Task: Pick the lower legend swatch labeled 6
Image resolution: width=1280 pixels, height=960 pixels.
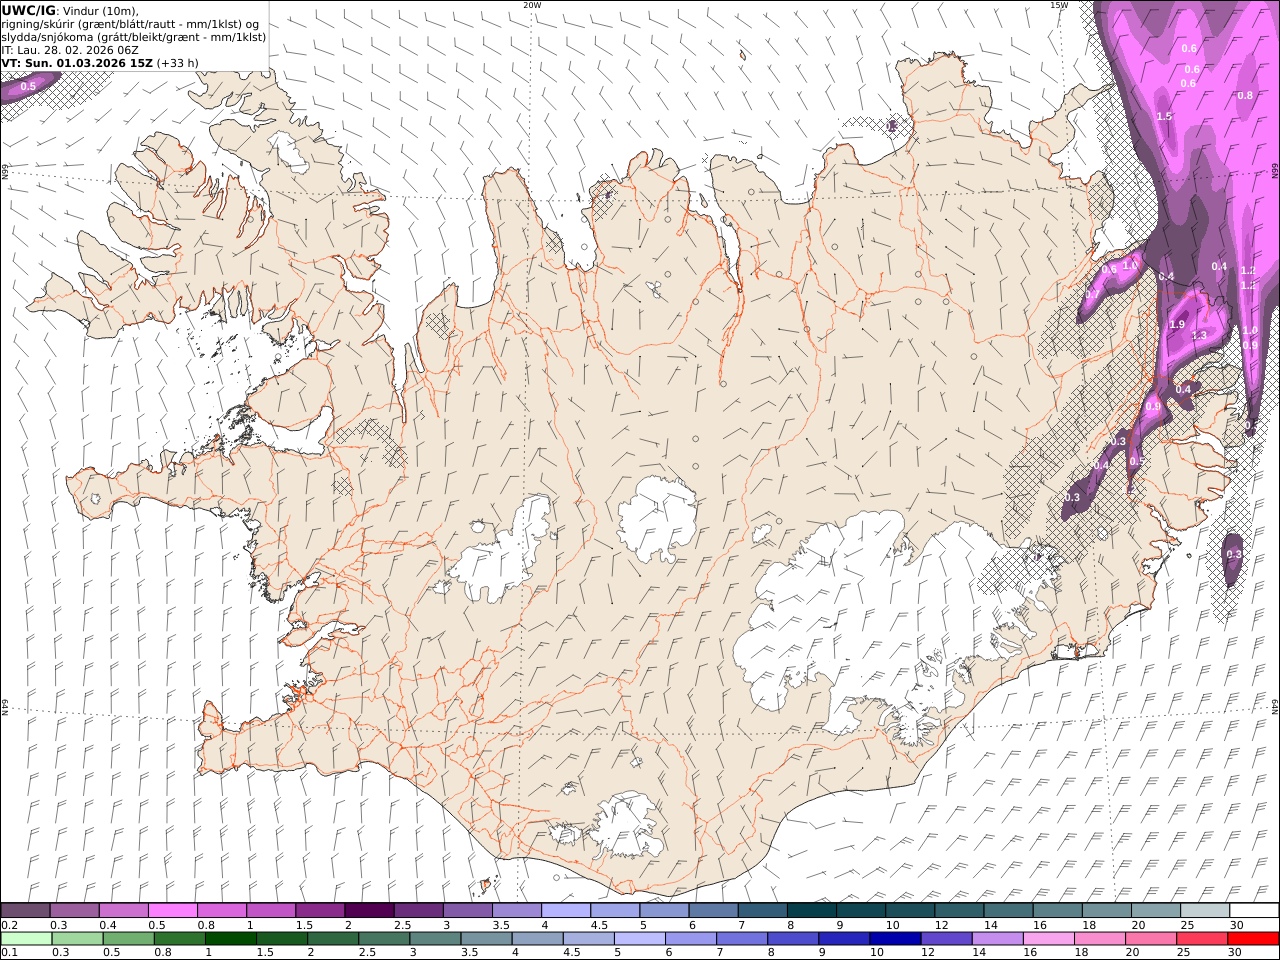Action: pyautogui.click(x=690, y=939)
